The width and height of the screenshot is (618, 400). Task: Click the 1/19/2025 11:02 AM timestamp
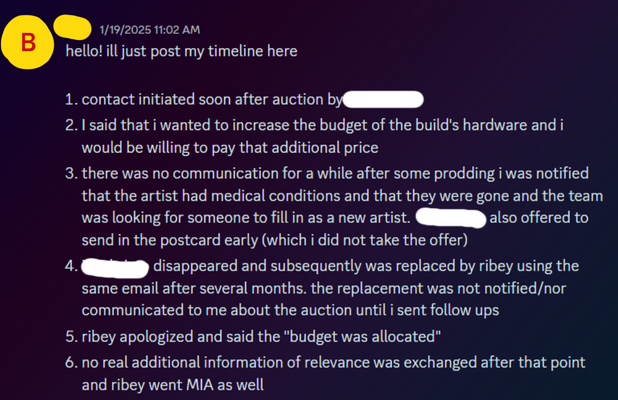point(149,30)
